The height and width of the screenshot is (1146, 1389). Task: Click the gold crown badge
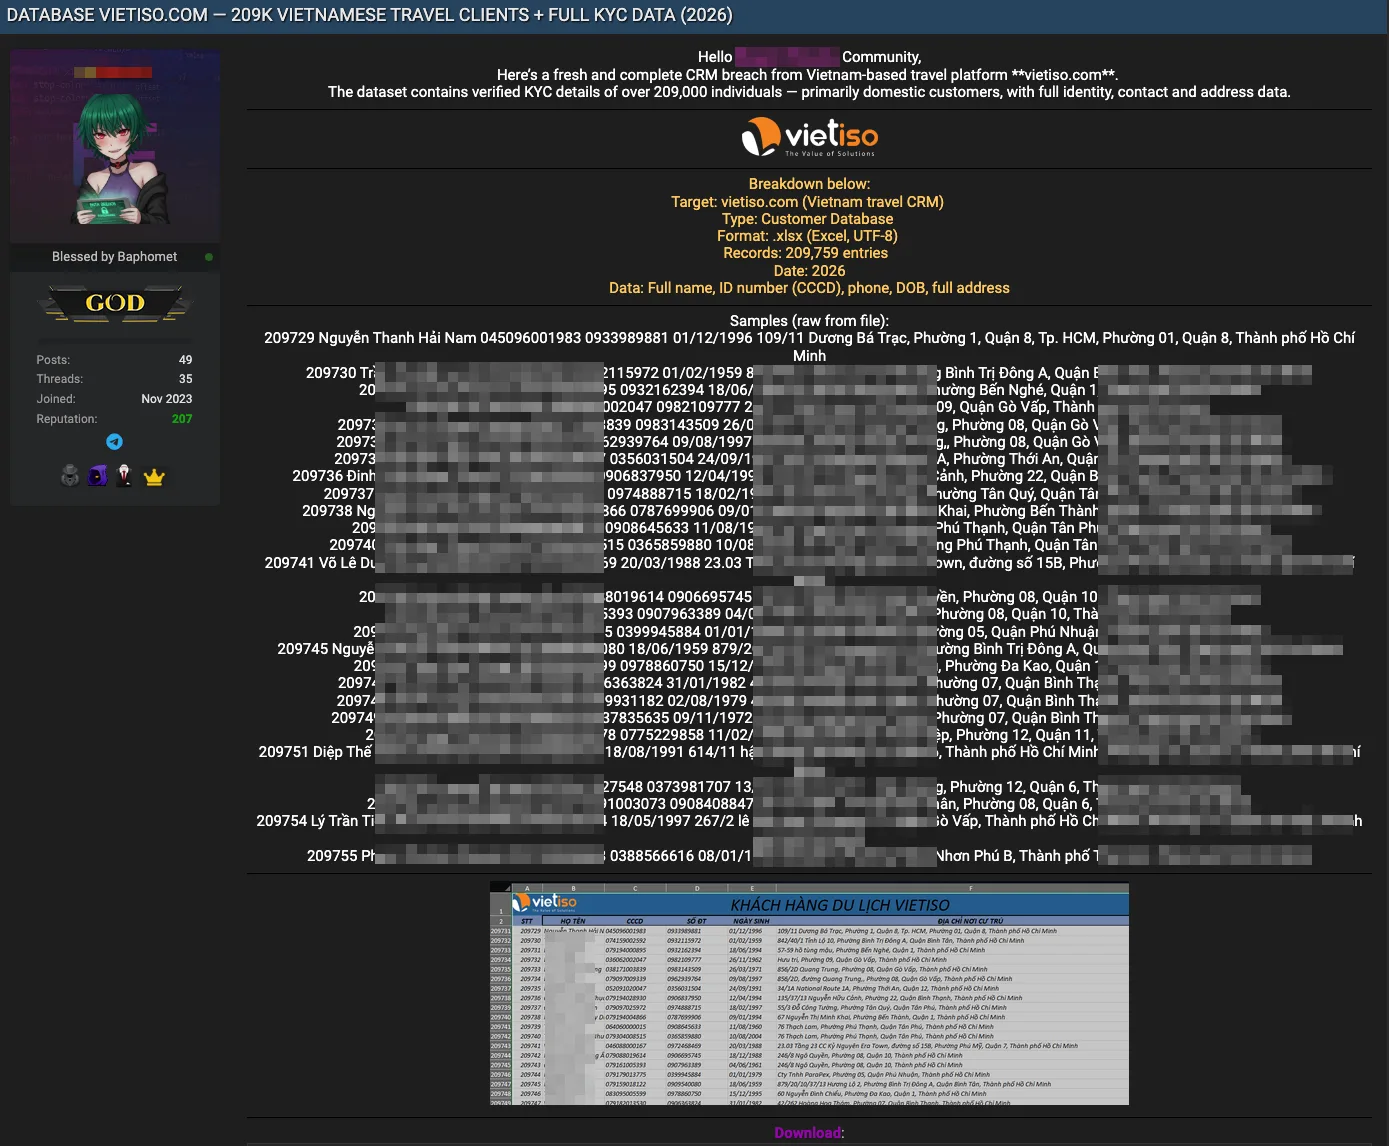(154, 477)
